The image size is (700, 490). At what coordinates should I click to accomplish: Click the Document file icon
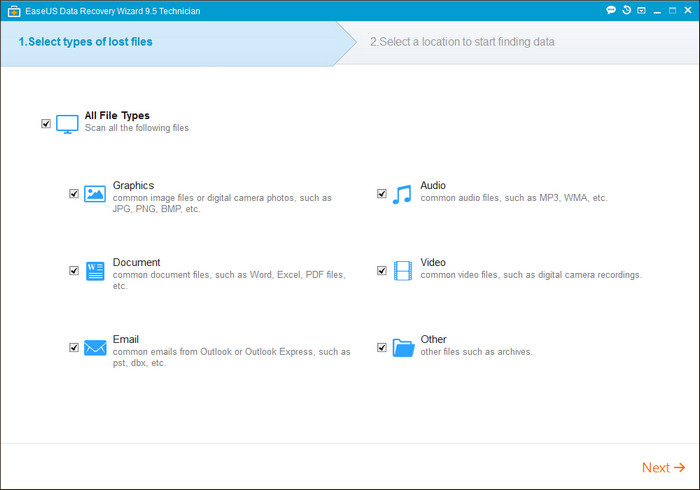pos(95,271)
